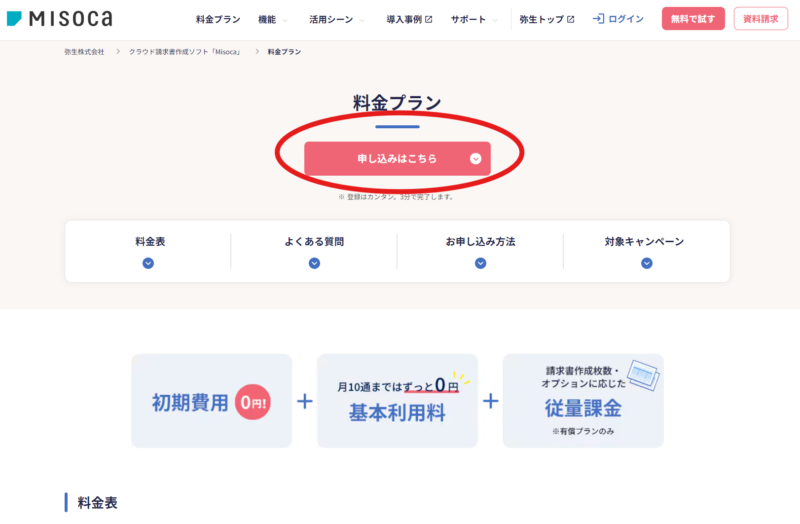Expand the 活用シーン dropdown menu
Image resolution: width=800 pixels, height=524 pixels.
(336, 19)
